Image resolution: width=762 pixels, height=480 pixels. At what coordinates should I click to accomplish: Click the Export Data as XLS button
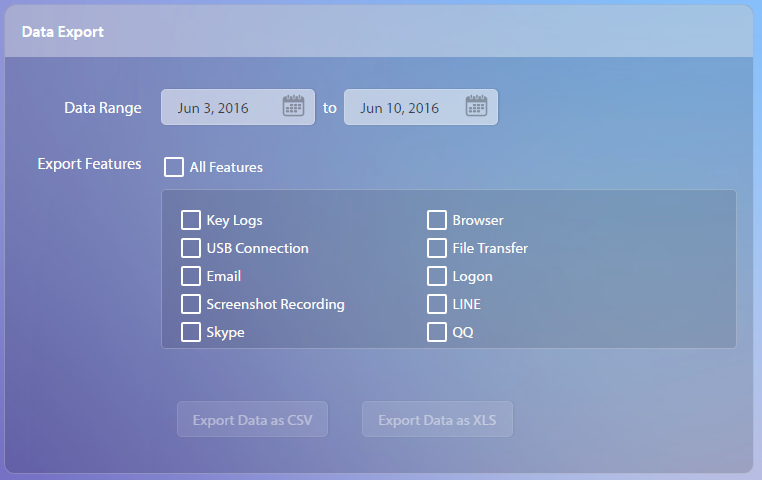(x=437, y=419)
